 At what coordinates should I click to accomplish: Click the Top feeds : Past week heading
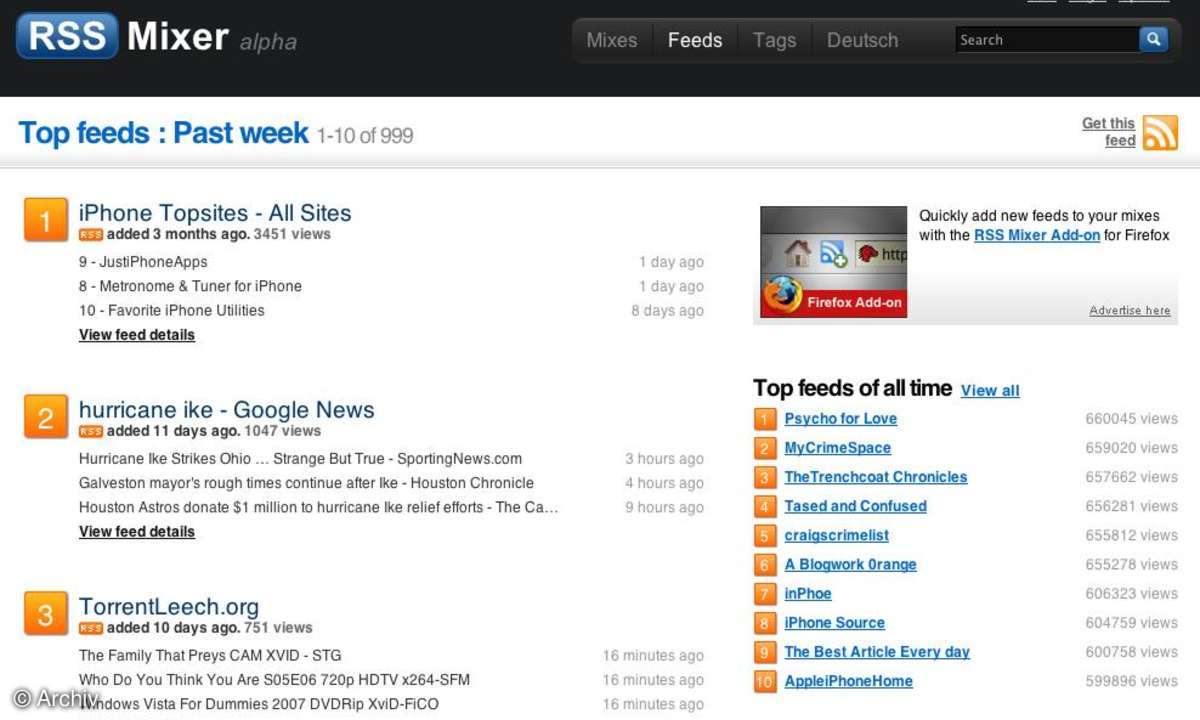(163, 133)
